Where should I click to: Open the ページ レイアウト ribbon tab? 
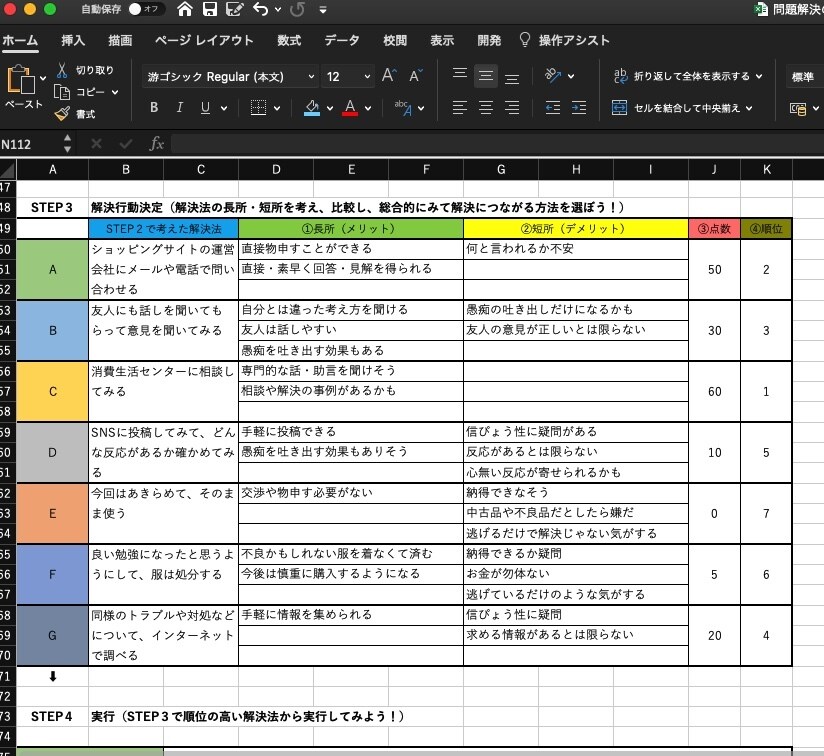coord(204,40)
